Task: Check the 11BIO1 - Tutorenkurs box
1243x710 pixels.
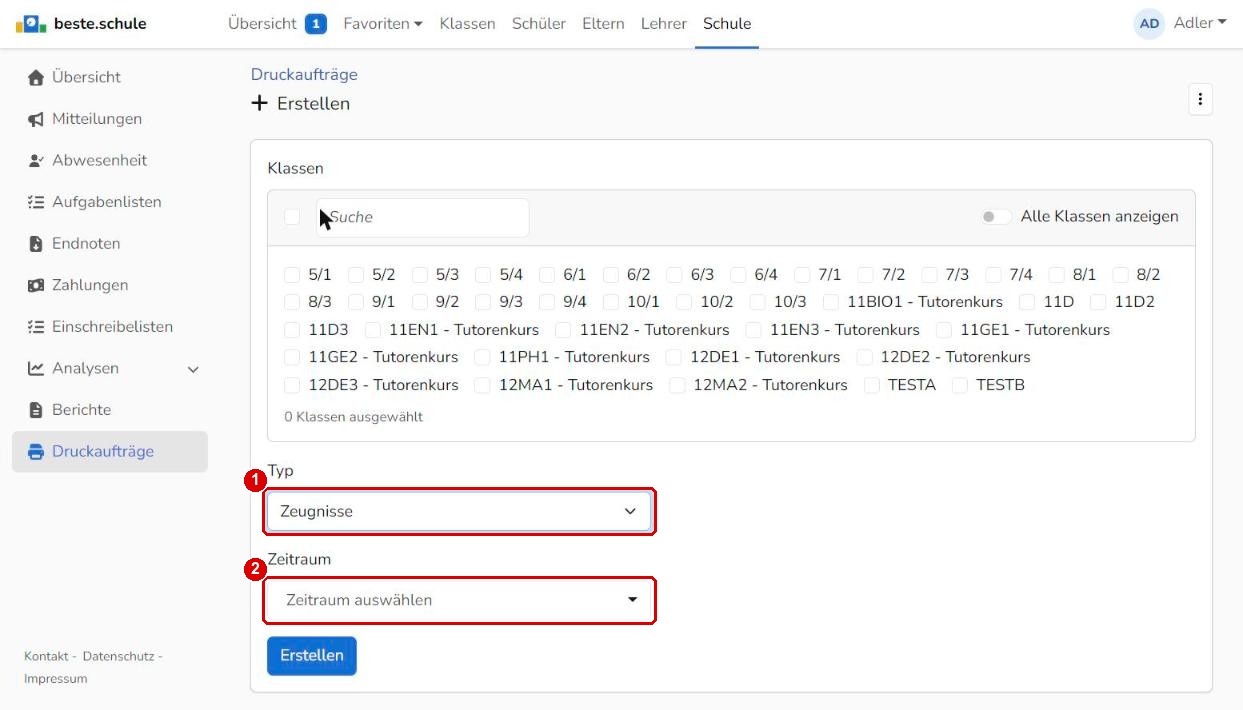Action: click(831, 302)
